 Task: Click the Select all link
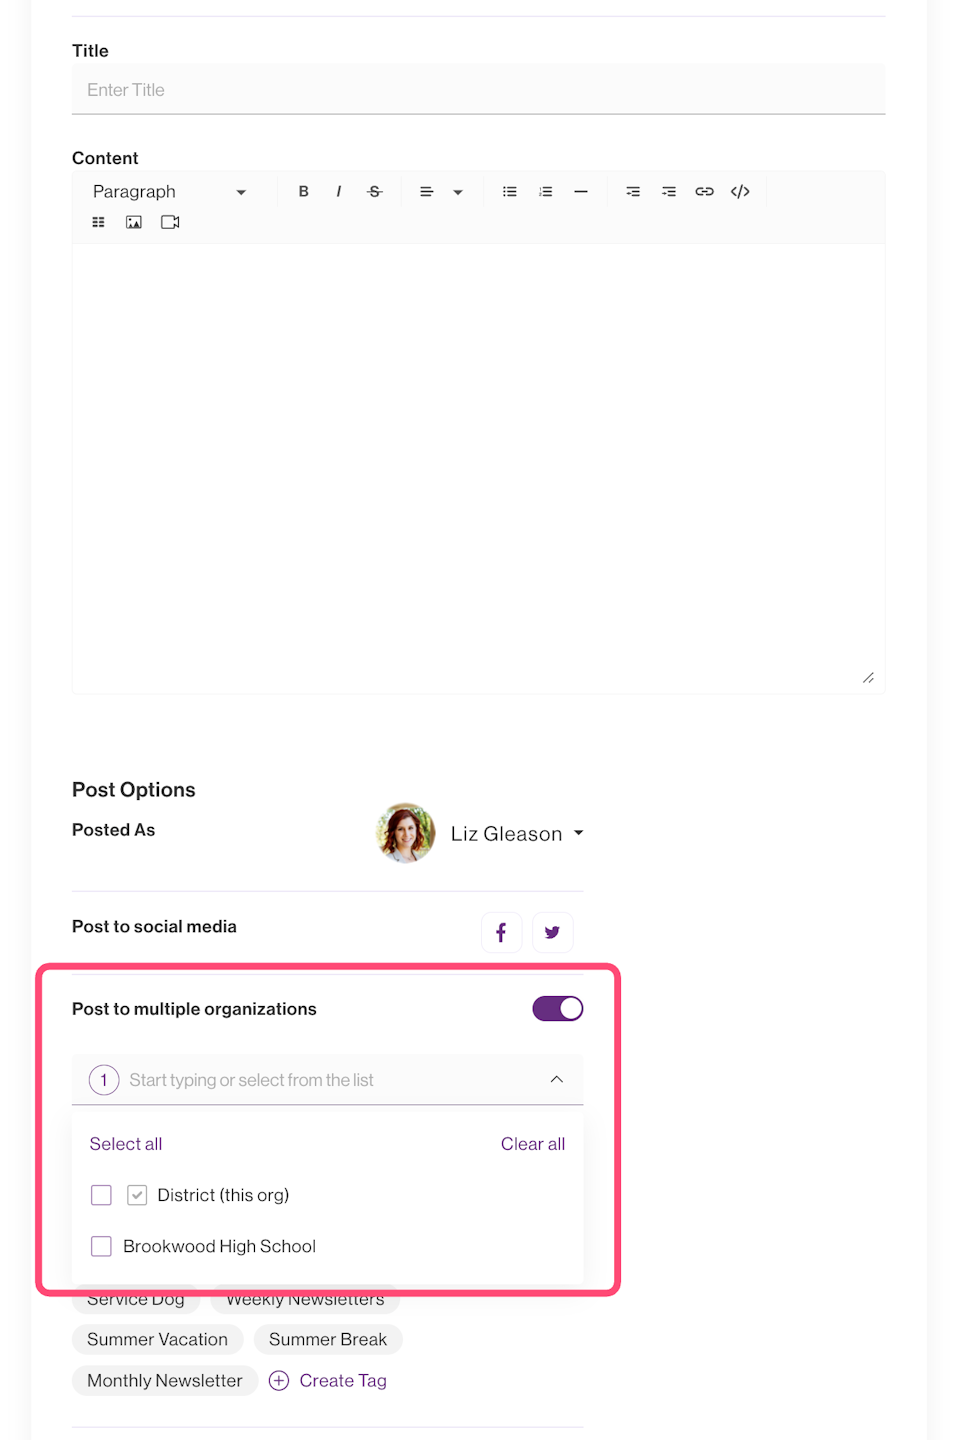[x=126, y=1144]
